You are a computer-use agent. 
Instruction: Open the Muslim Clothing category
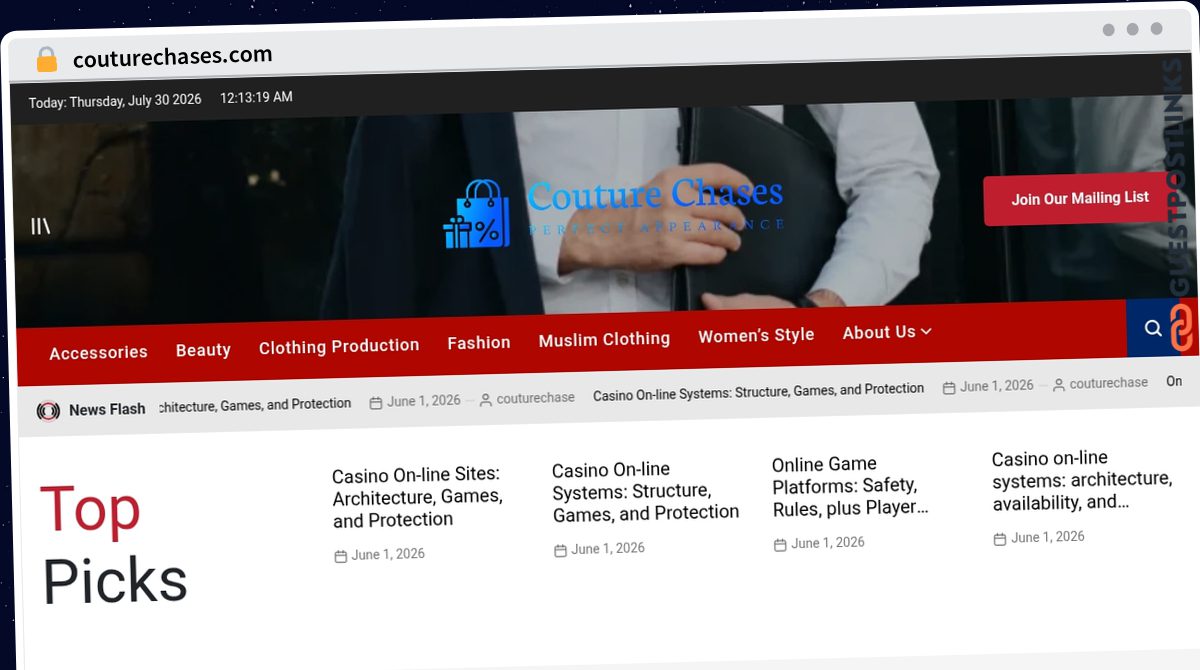tap(604, 339)
